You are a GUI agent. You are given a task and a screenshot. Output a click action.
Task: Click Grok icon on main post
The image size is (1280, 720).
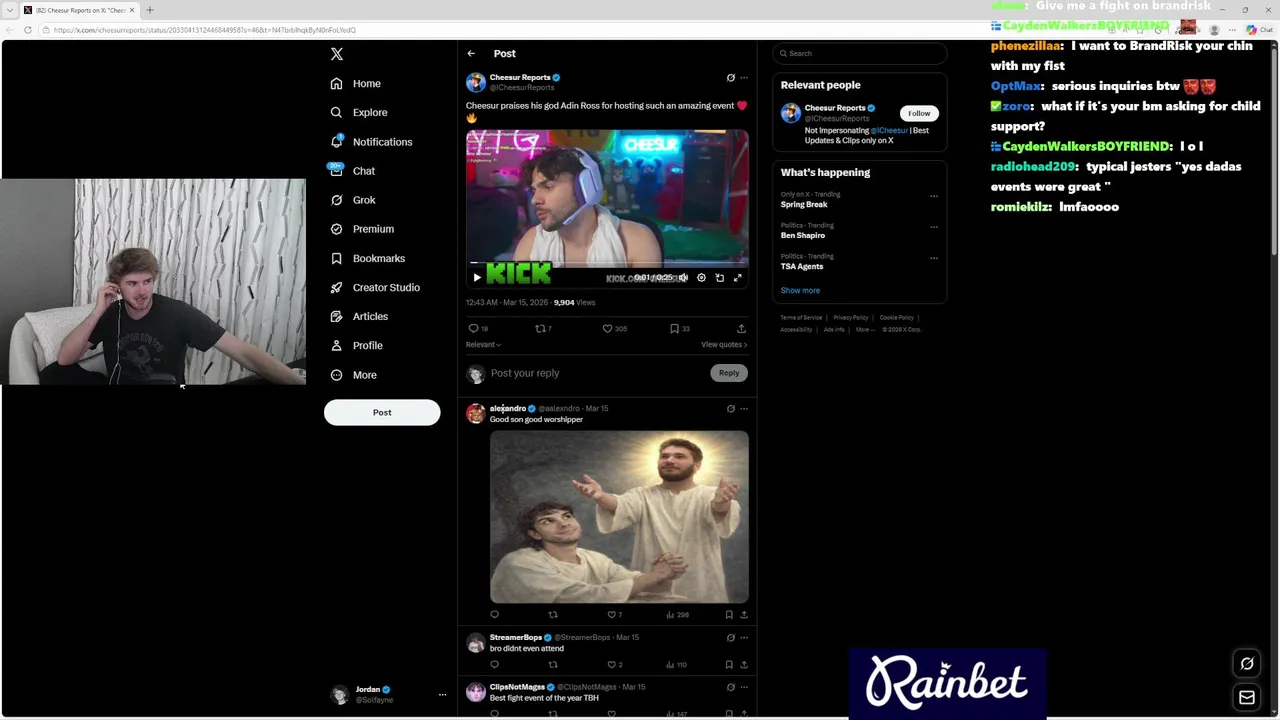pyautogui.click(x=730, y=78)
